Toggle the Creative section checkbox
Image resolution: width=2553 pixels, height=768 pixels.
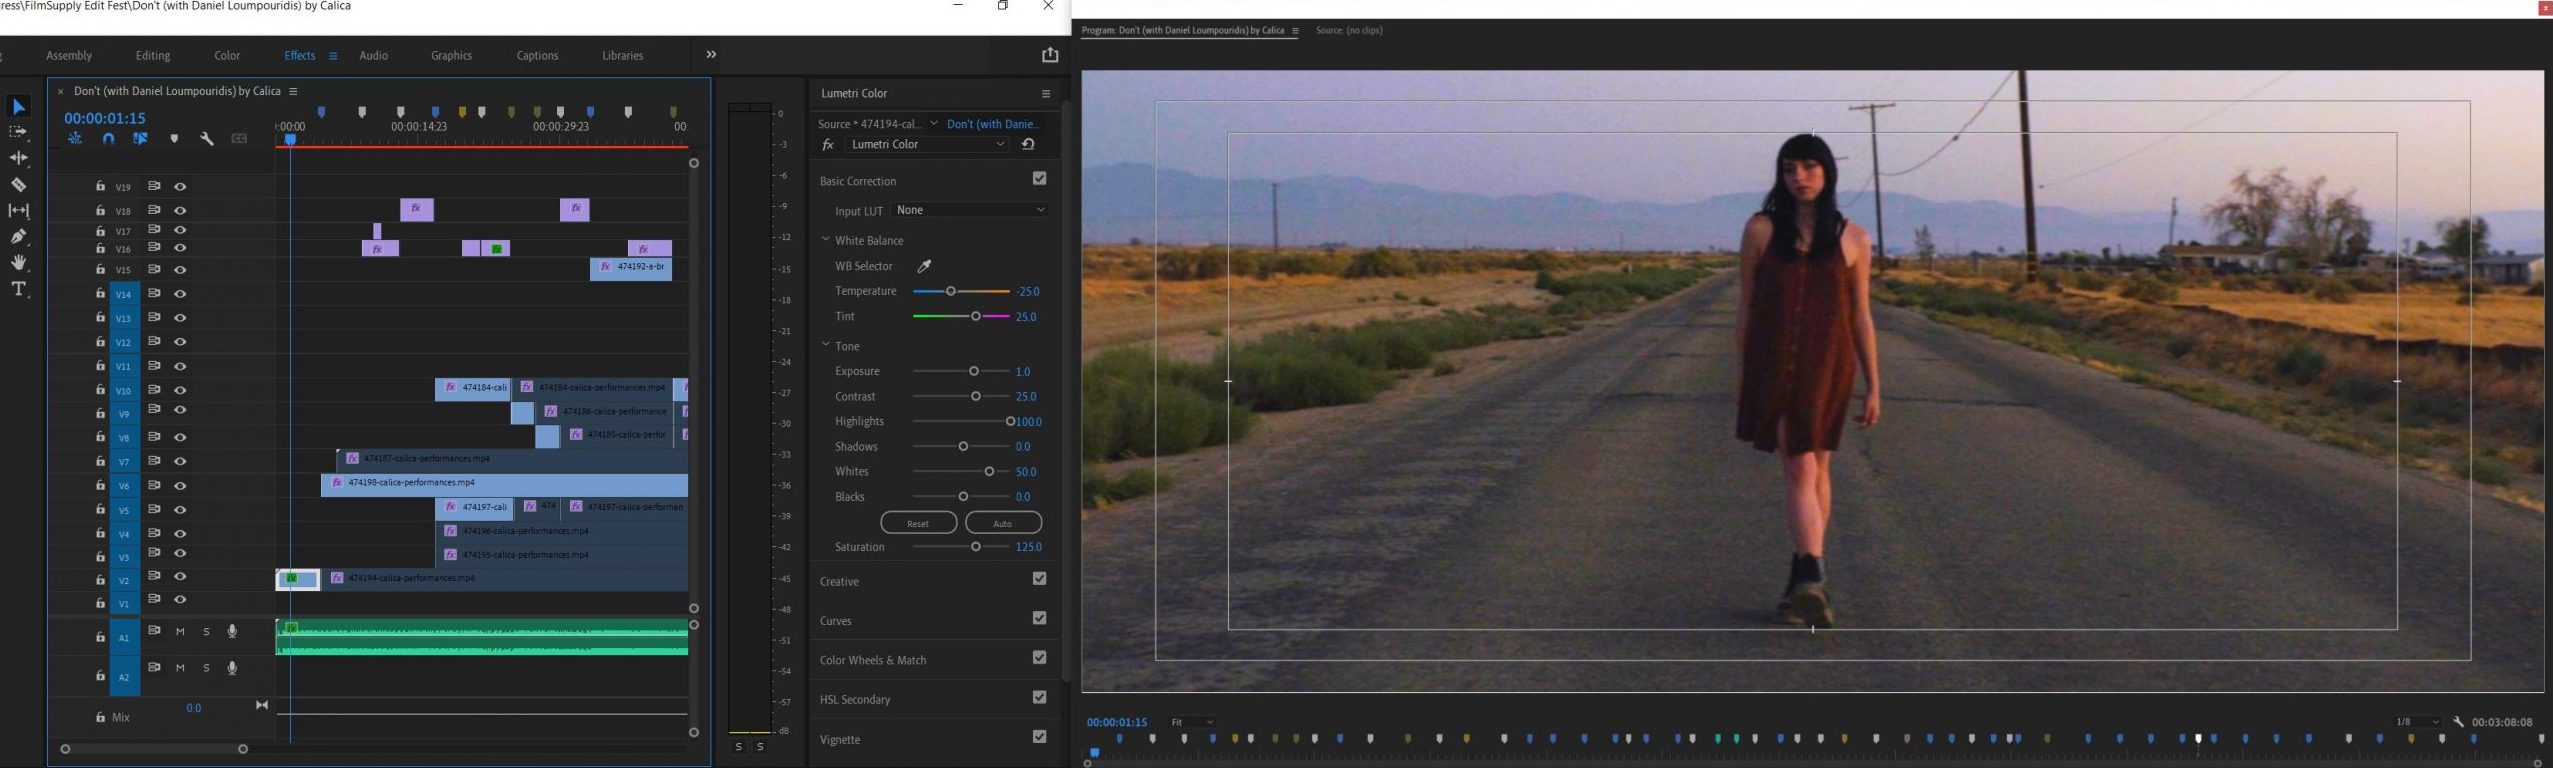coord(1040,578)
